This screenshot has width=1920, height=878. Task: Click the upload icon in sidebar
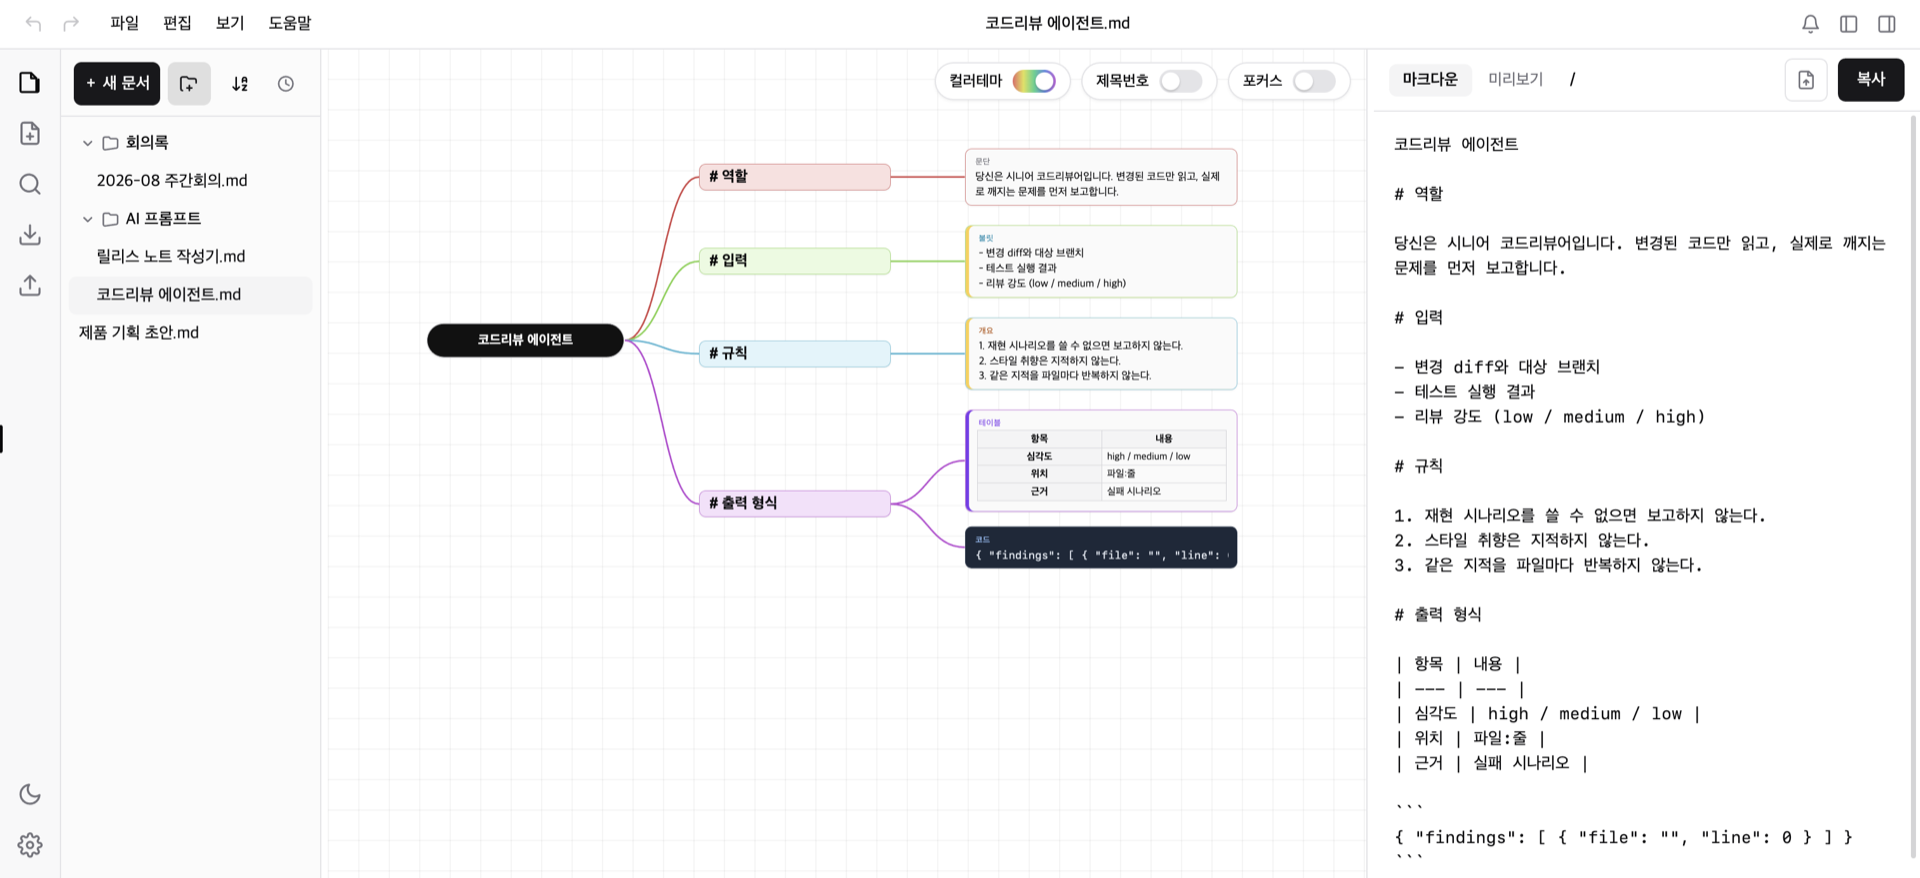tap(30, 286)
